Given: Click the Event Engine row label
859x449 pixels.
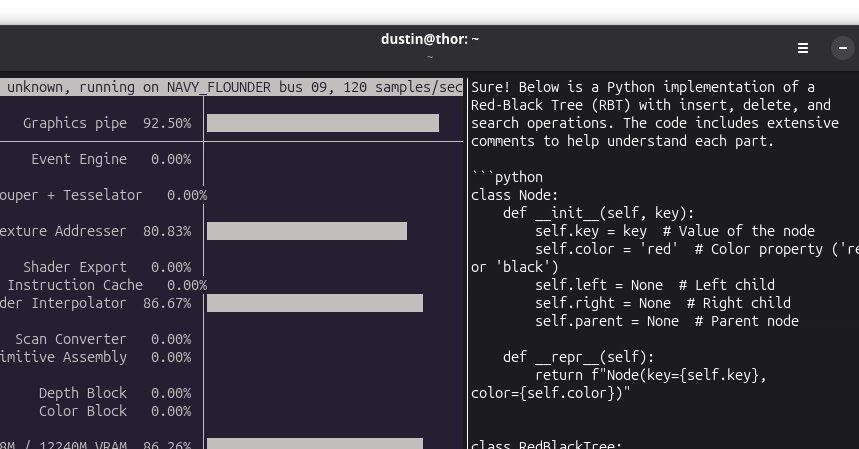Looking at the screenshot, I should (x=79, y=159).
